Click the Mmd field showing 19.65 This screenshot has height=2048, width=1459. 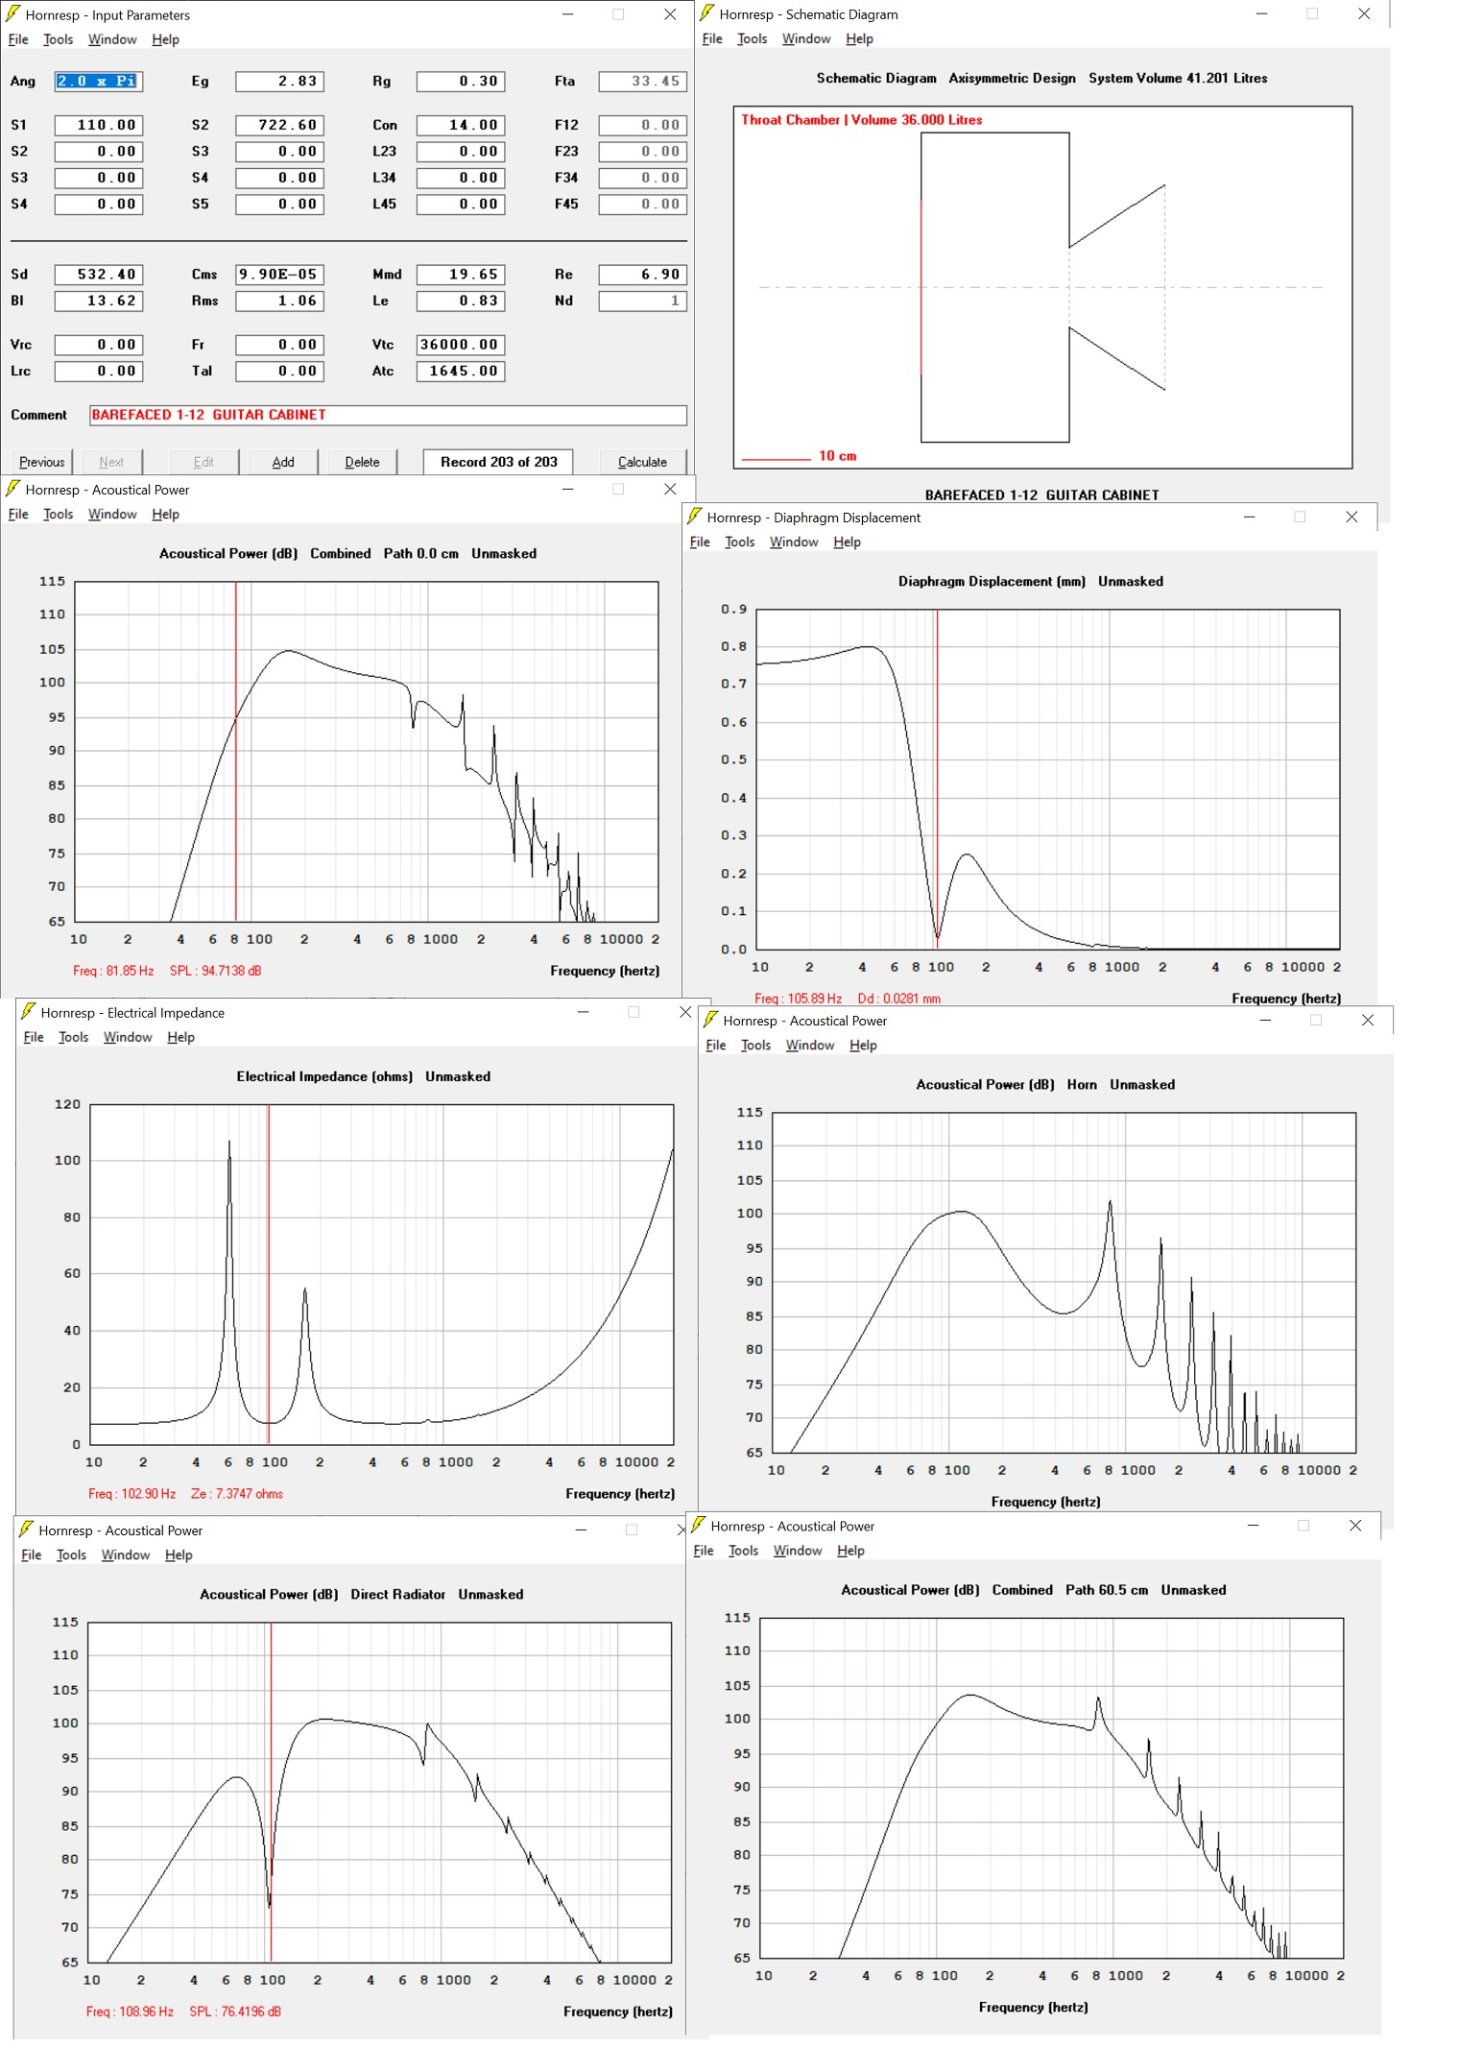pyautogui.click(x=461, y=274)
